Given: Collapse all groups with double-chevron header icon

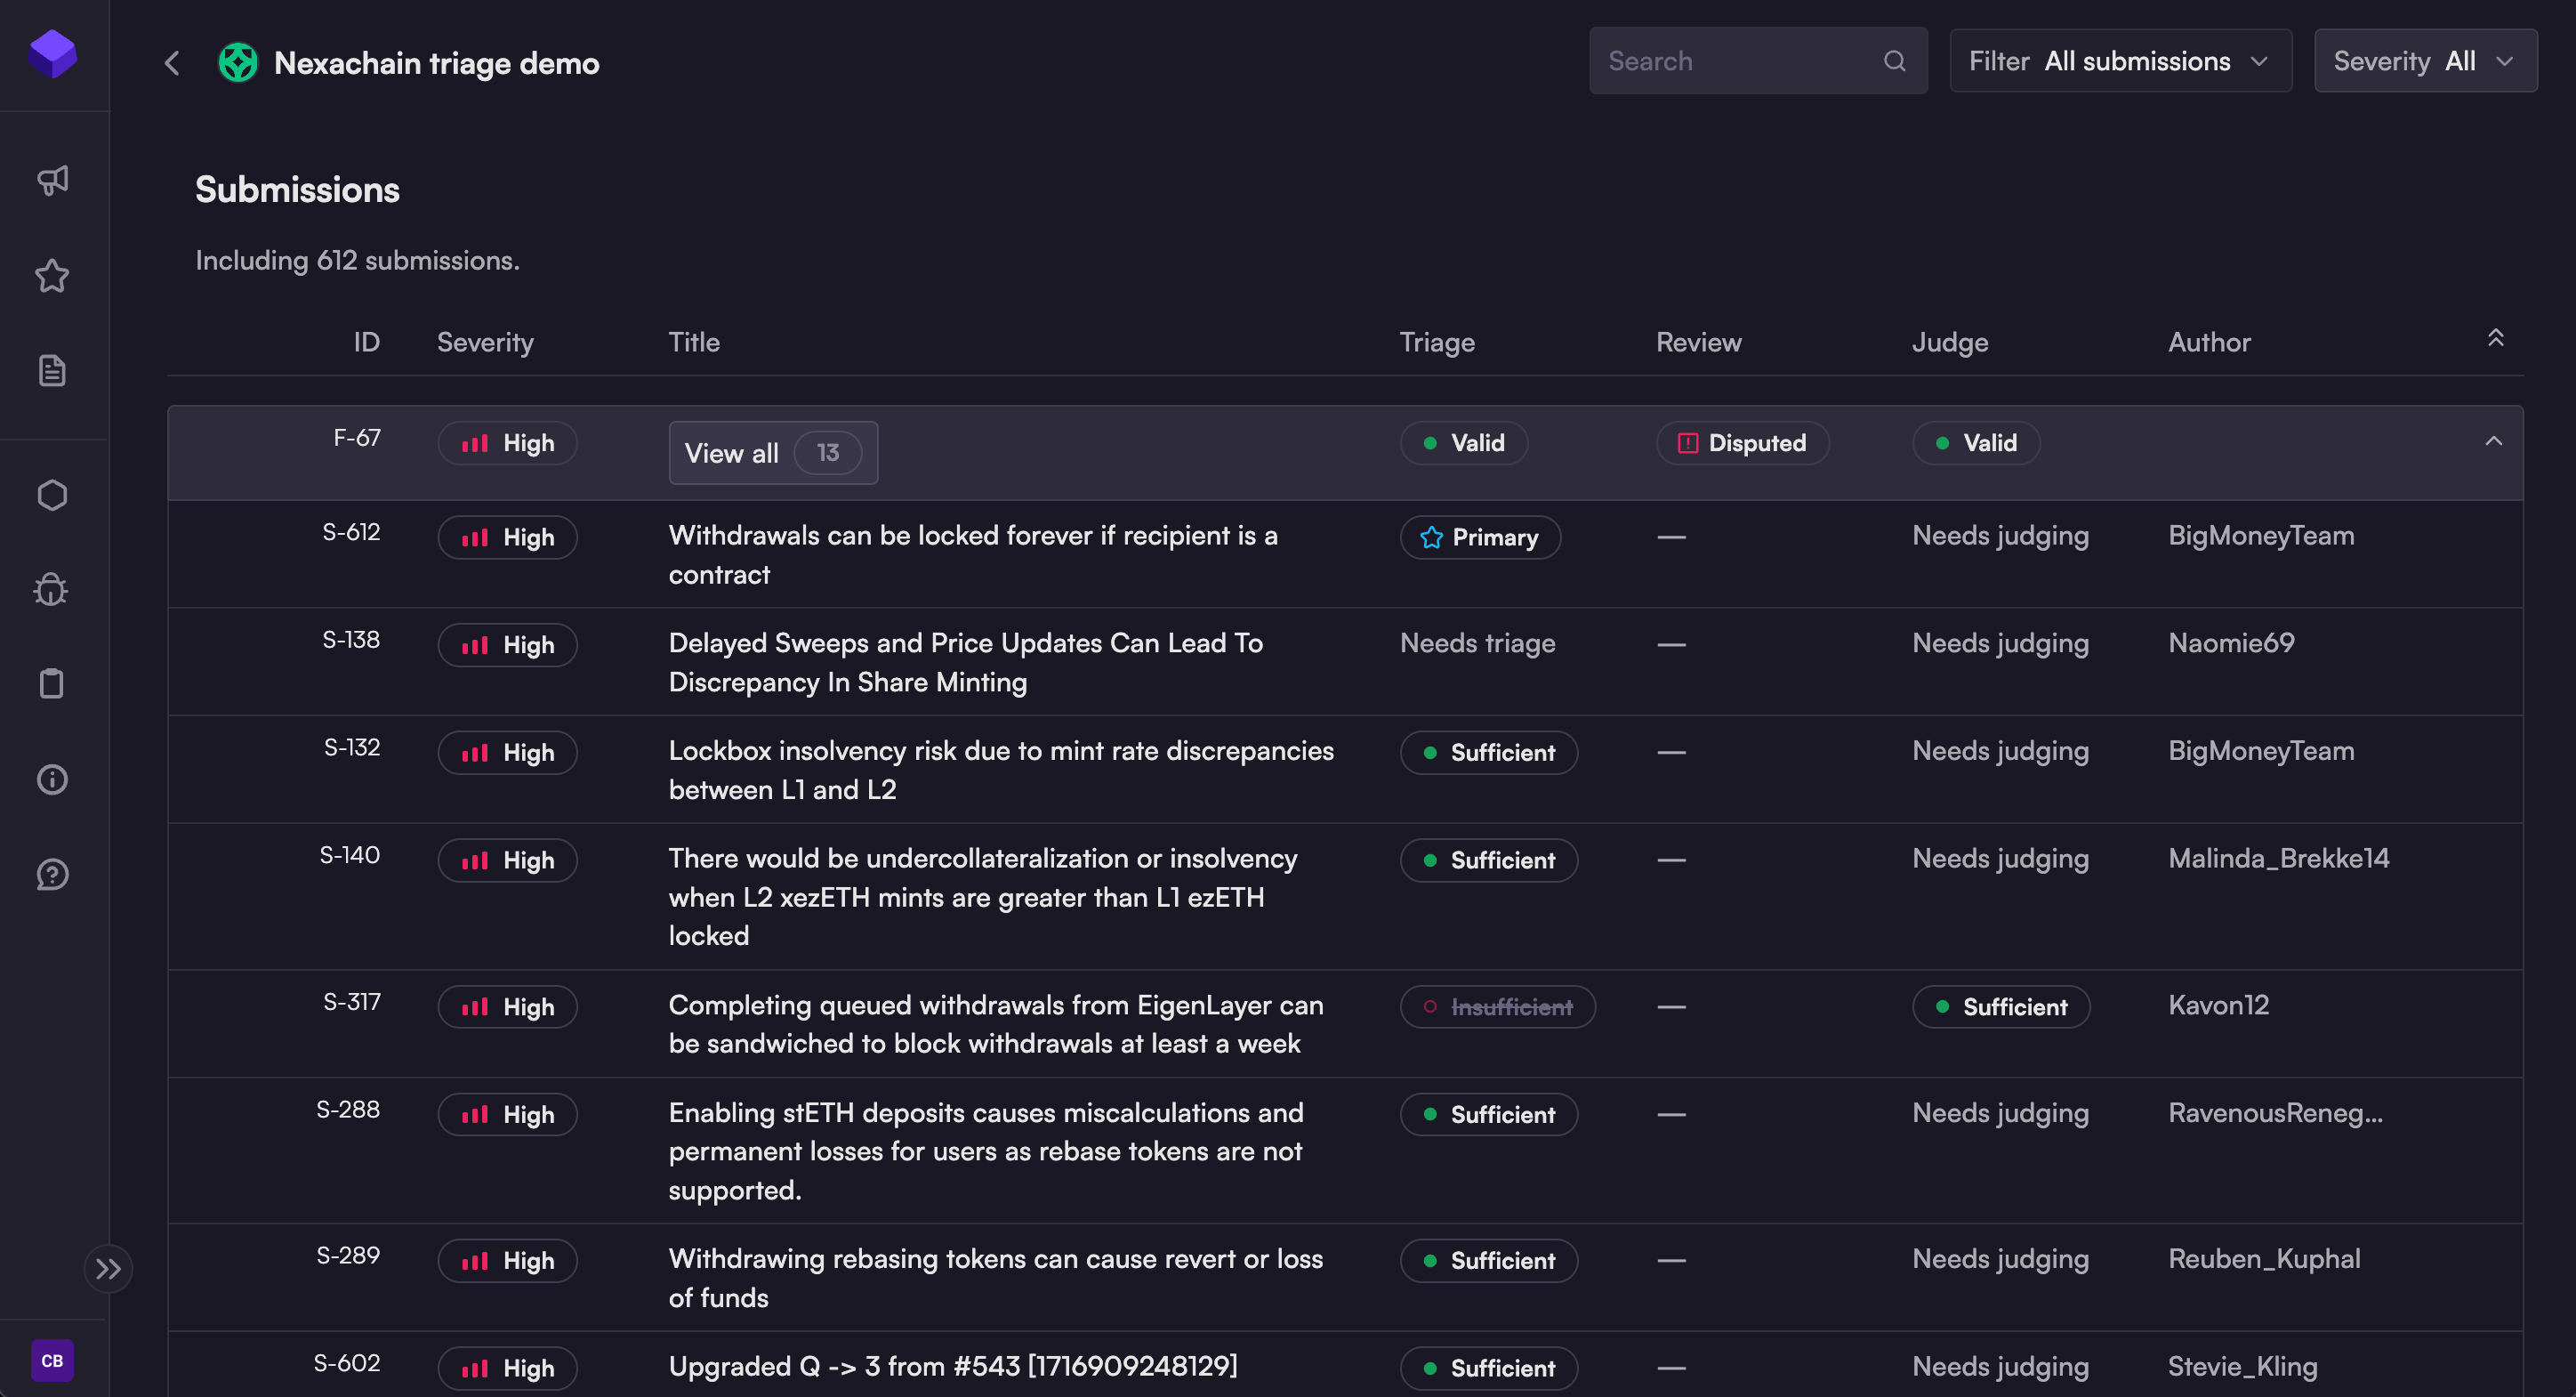Looking at the screenshot, I should pos(2495,338).
